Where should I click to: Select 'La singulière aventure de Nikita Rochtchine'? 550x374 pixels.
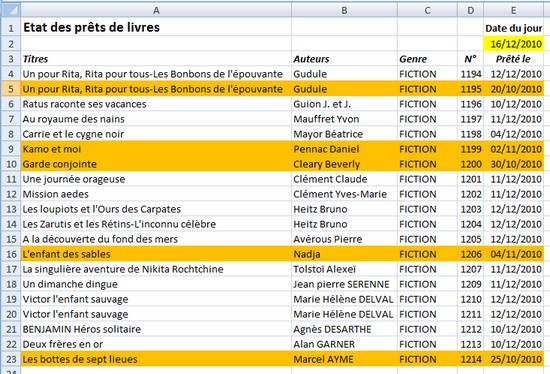click(156, 269)
